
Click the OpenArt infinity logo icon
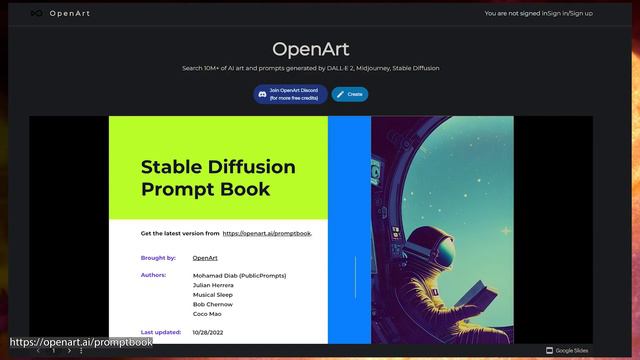point(36,13)
